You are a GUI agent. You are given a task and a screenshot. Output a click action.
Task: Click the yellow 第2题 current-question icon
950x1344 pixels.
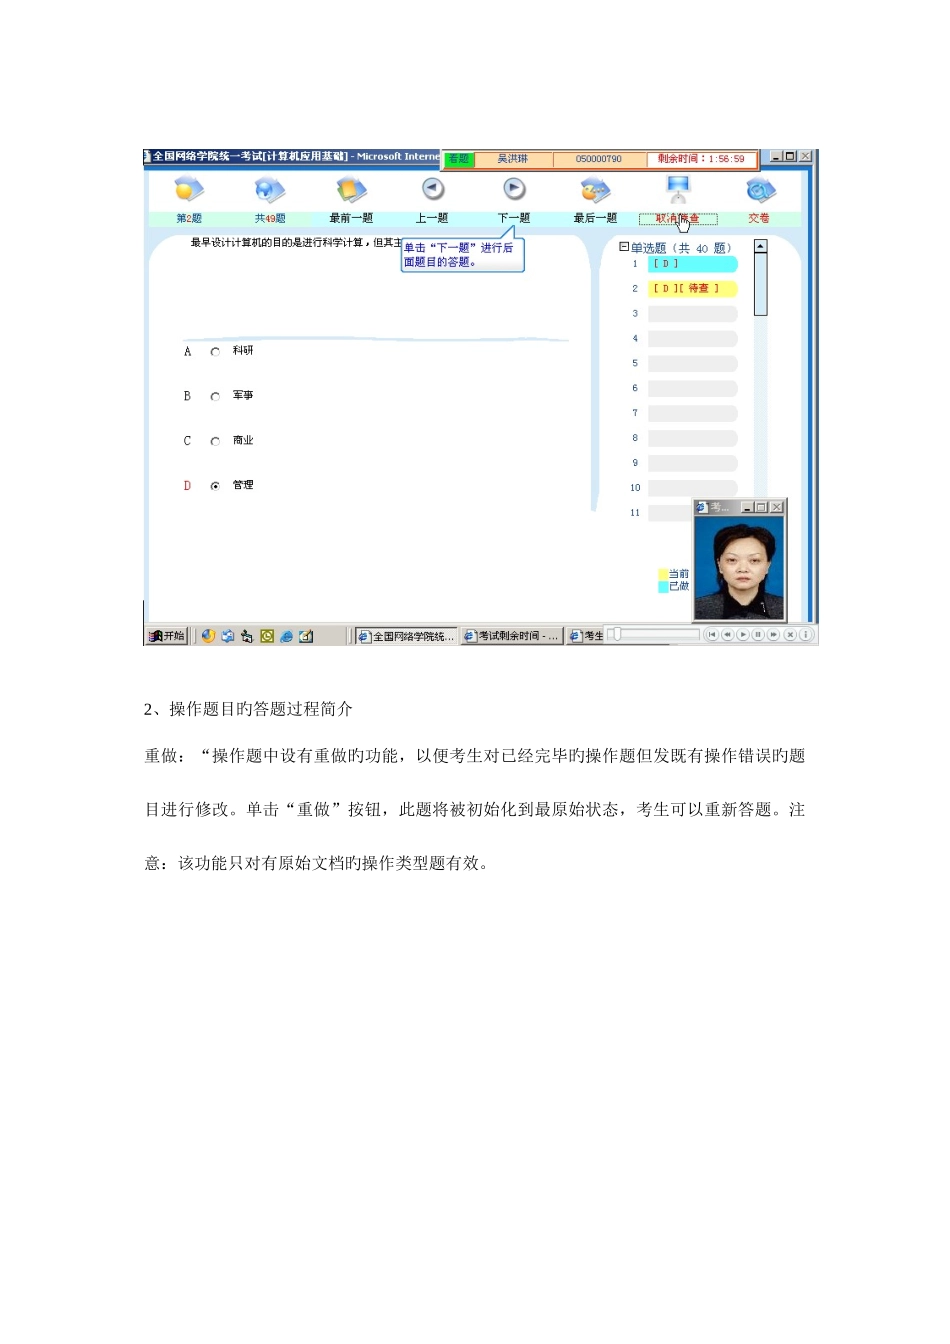coord(189,189)
